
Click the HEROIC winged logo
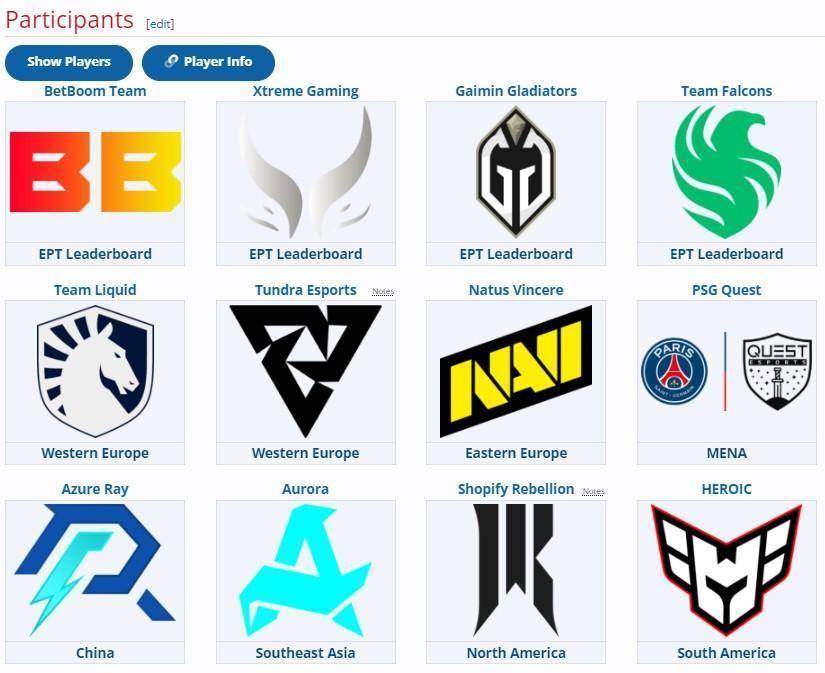click(x=727, y=570)
